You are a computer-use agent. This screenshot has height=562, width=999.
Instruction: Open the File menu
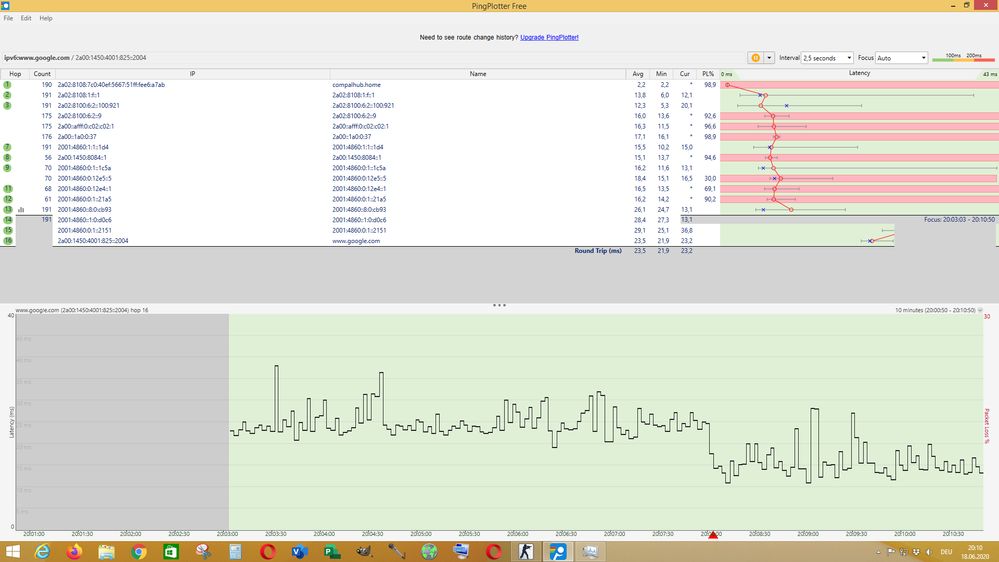8,18
